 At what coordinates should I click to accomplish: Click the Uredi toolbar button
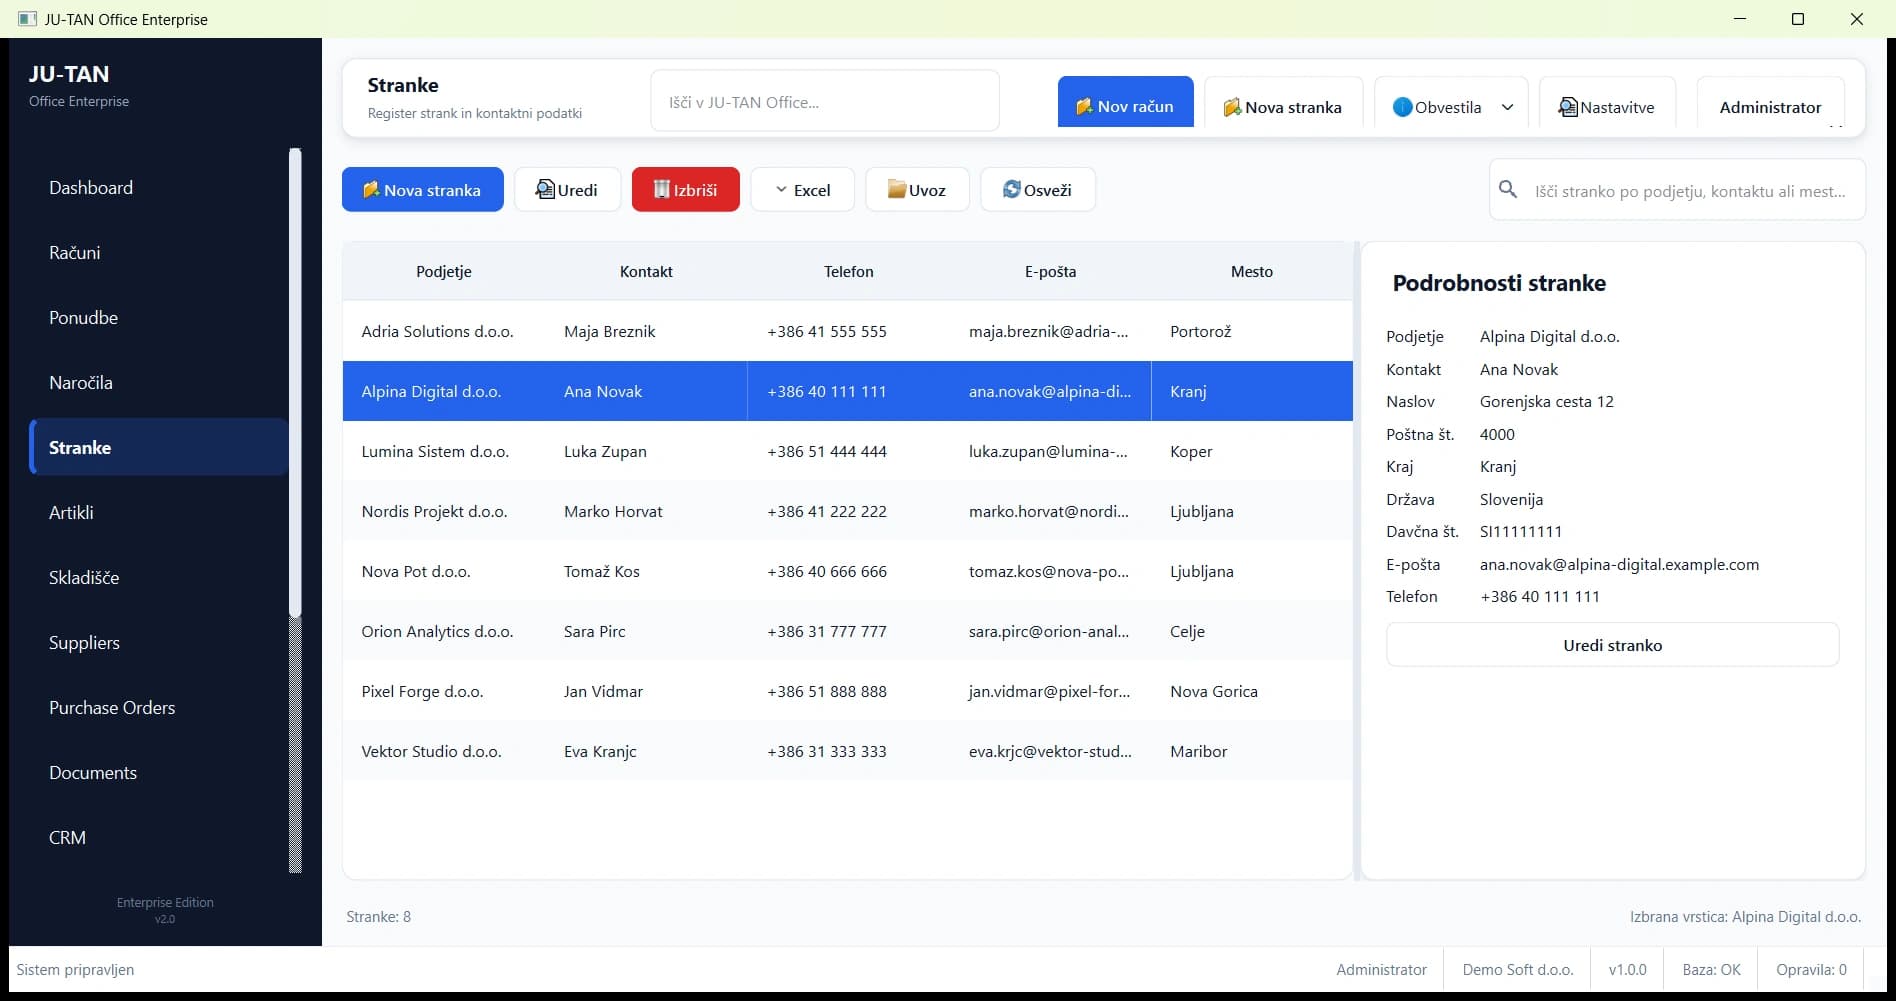coord(567,189)
